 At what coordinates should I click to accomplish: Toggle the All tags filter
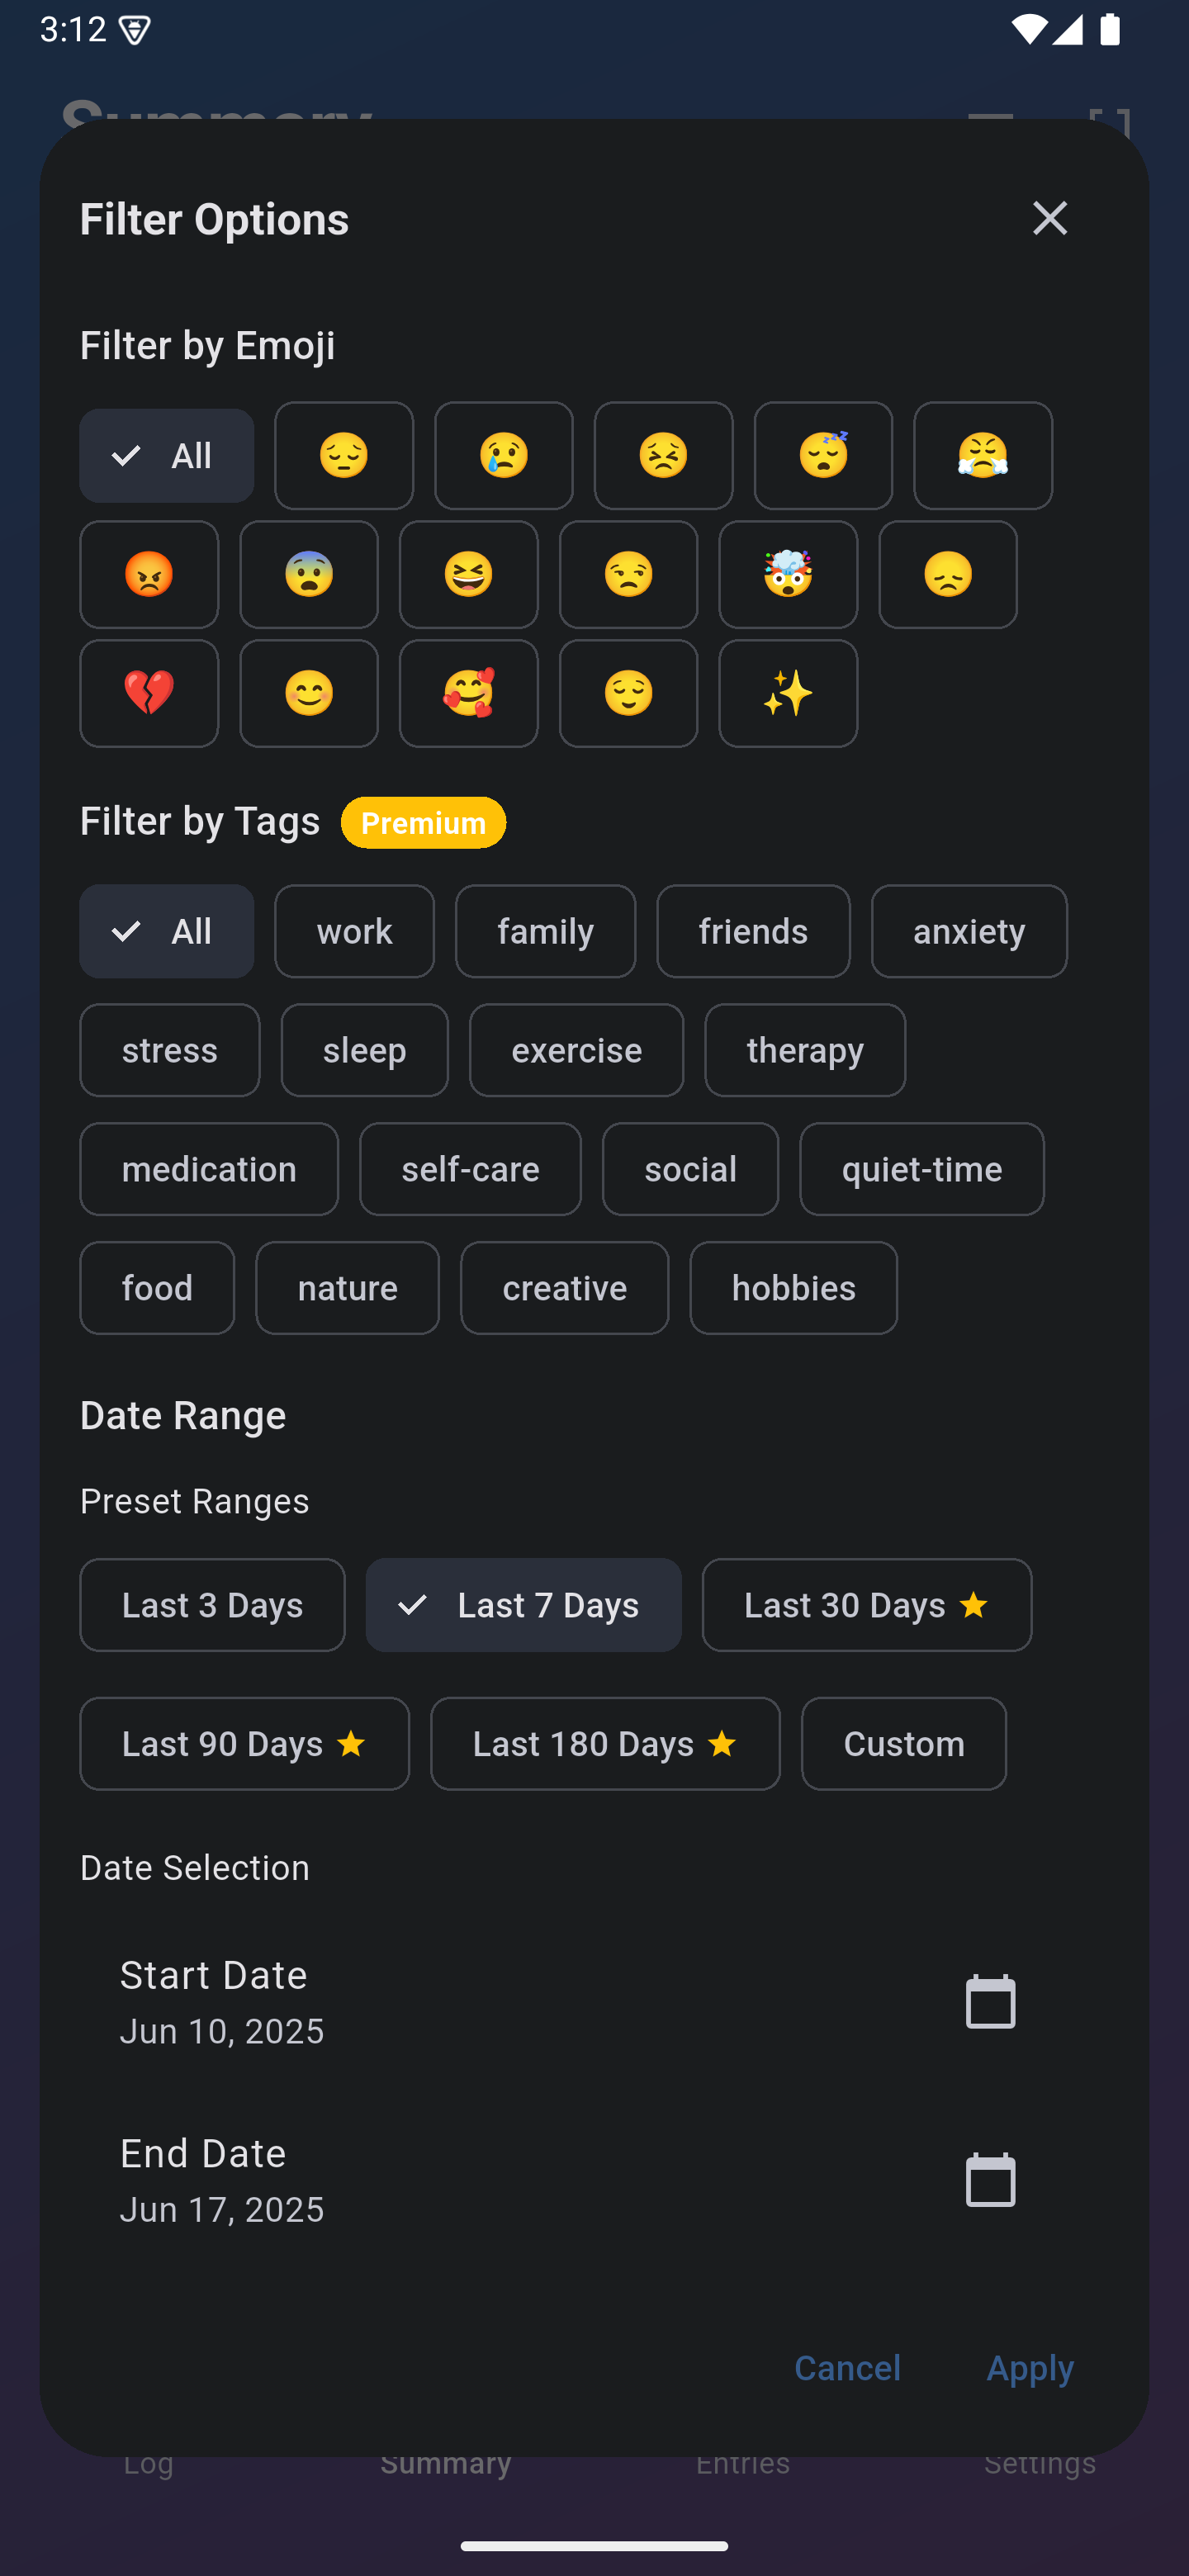click(x=166, y=931)
